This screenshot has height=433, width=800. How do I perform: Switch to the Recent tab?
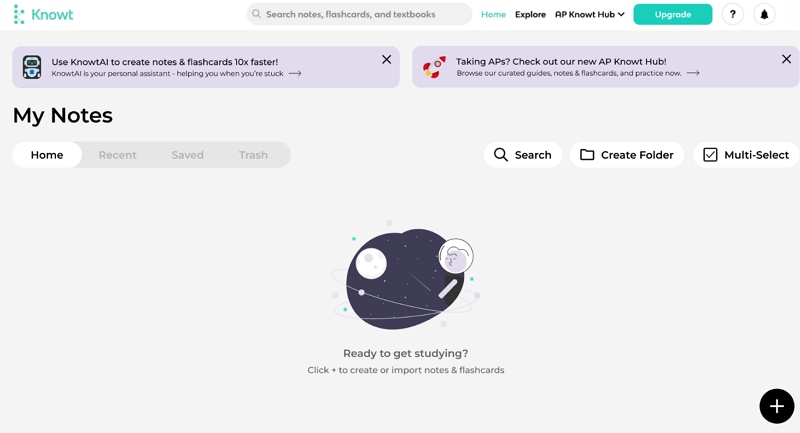[x=117, y=155]
